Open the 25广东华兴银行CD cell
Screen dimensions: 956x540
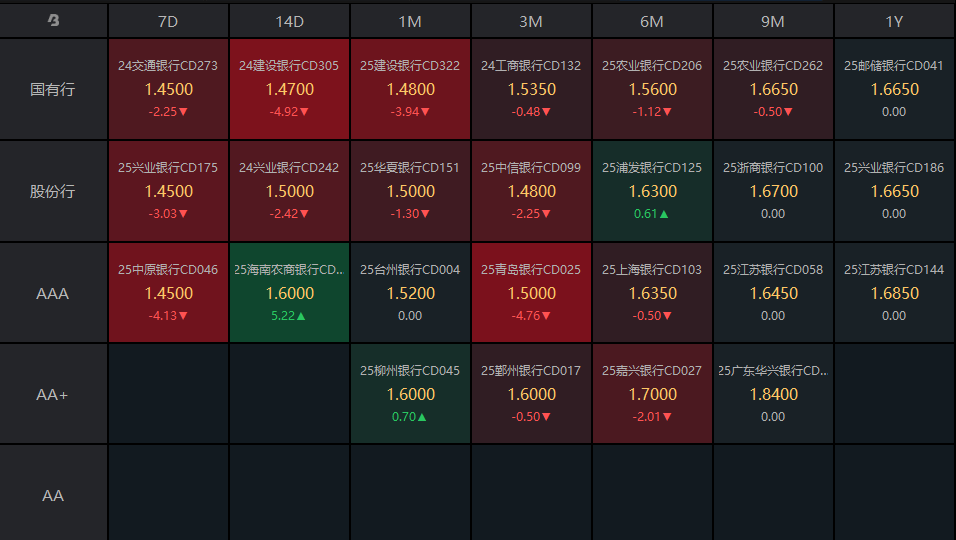point(773,394)
